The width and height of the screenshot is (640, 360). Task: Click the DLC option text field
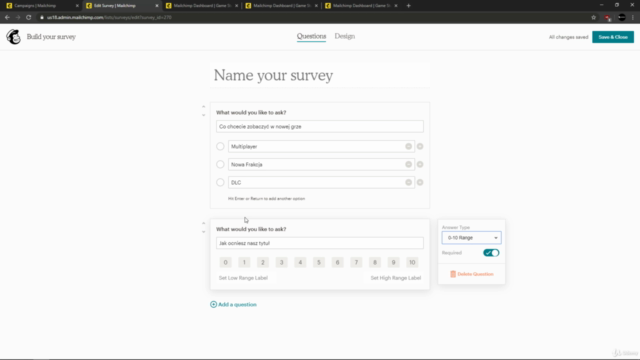pos(321,182)
